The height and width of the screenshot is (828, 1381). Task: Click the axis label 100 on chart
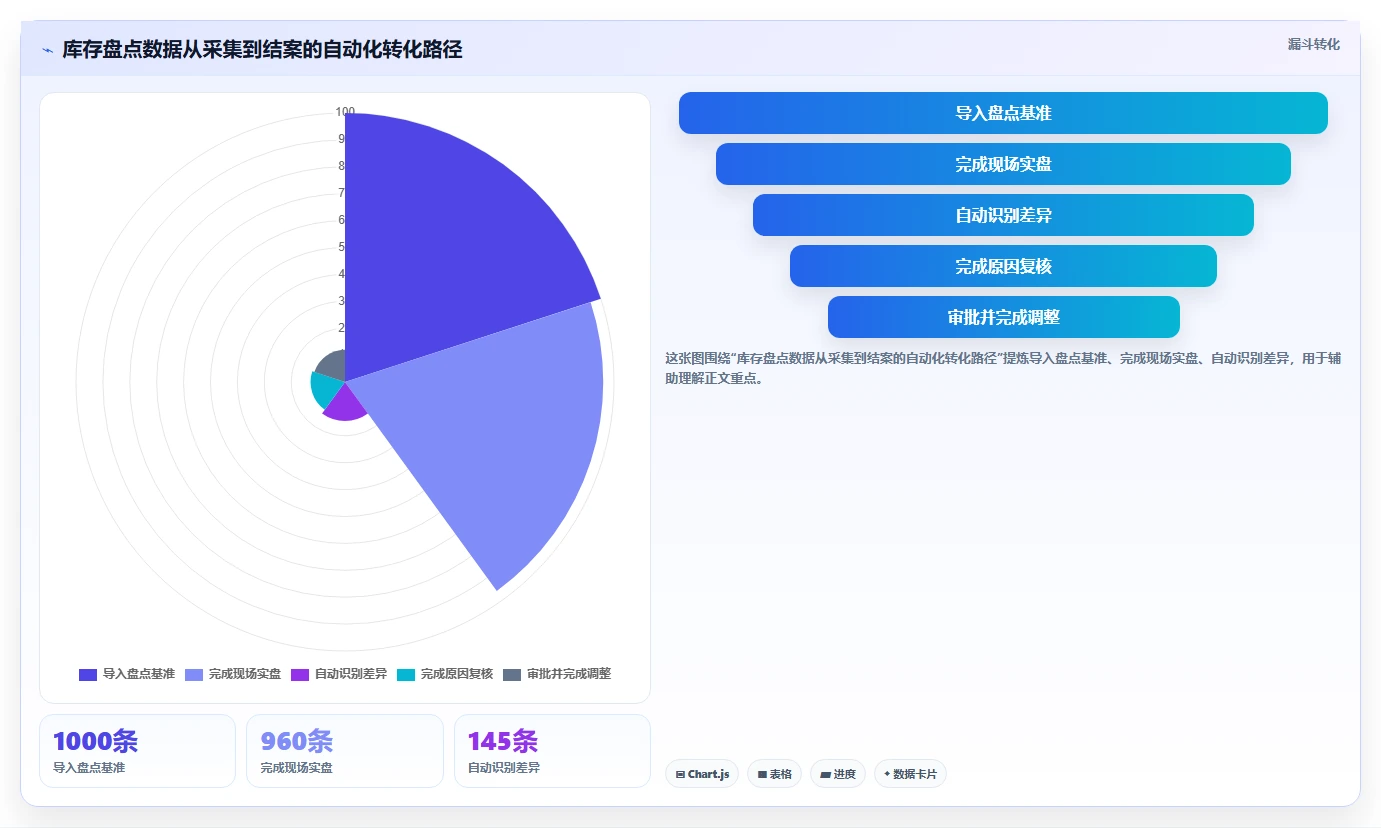click(x=345, y=112)
